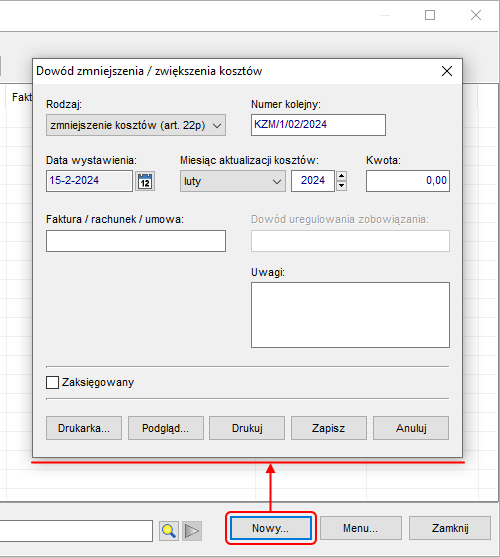Increase the year with the up arrow
The image size is (500, 558).
tap(342, 176)
